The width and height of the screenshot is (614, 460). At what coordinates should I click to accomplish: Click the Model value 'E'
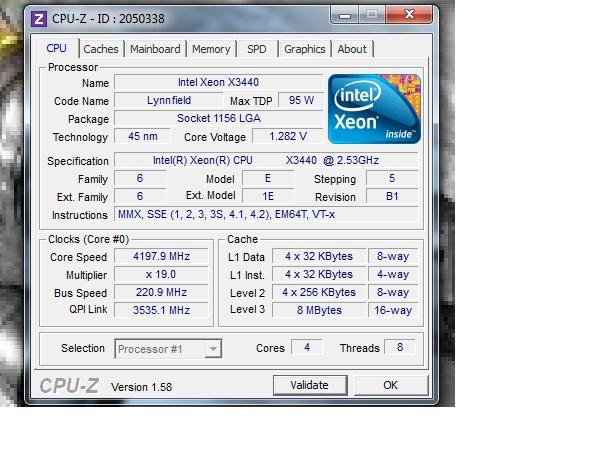(268, 179)
